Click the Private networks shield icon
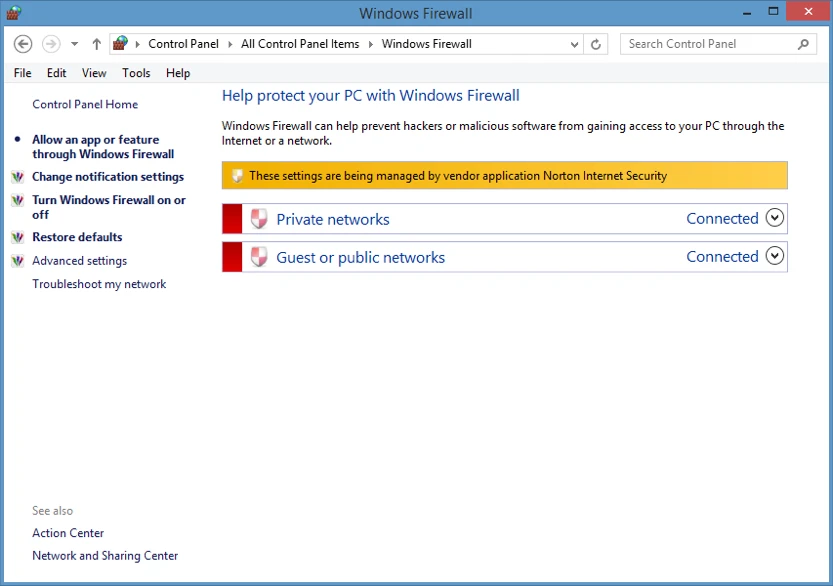 259,219
